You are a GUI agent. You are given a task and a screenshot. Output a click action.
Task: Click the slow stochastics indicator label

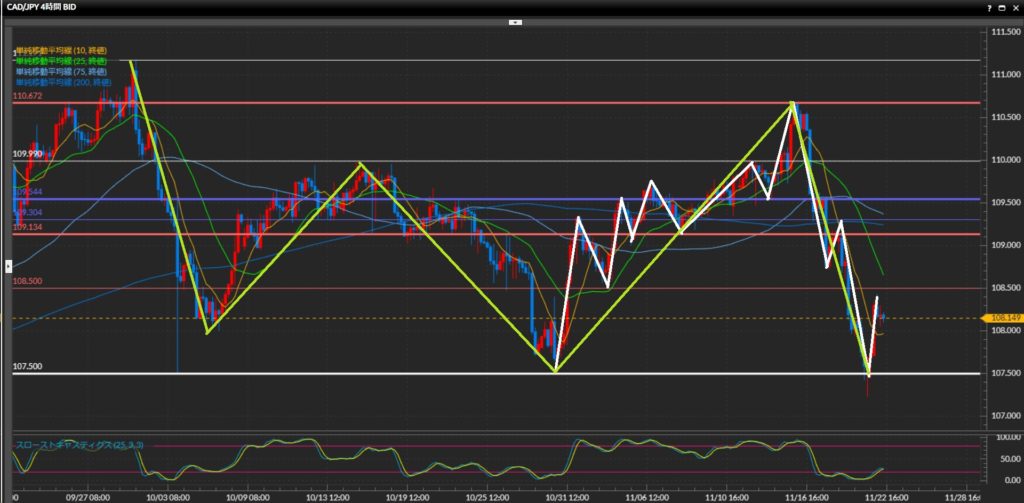80,442
